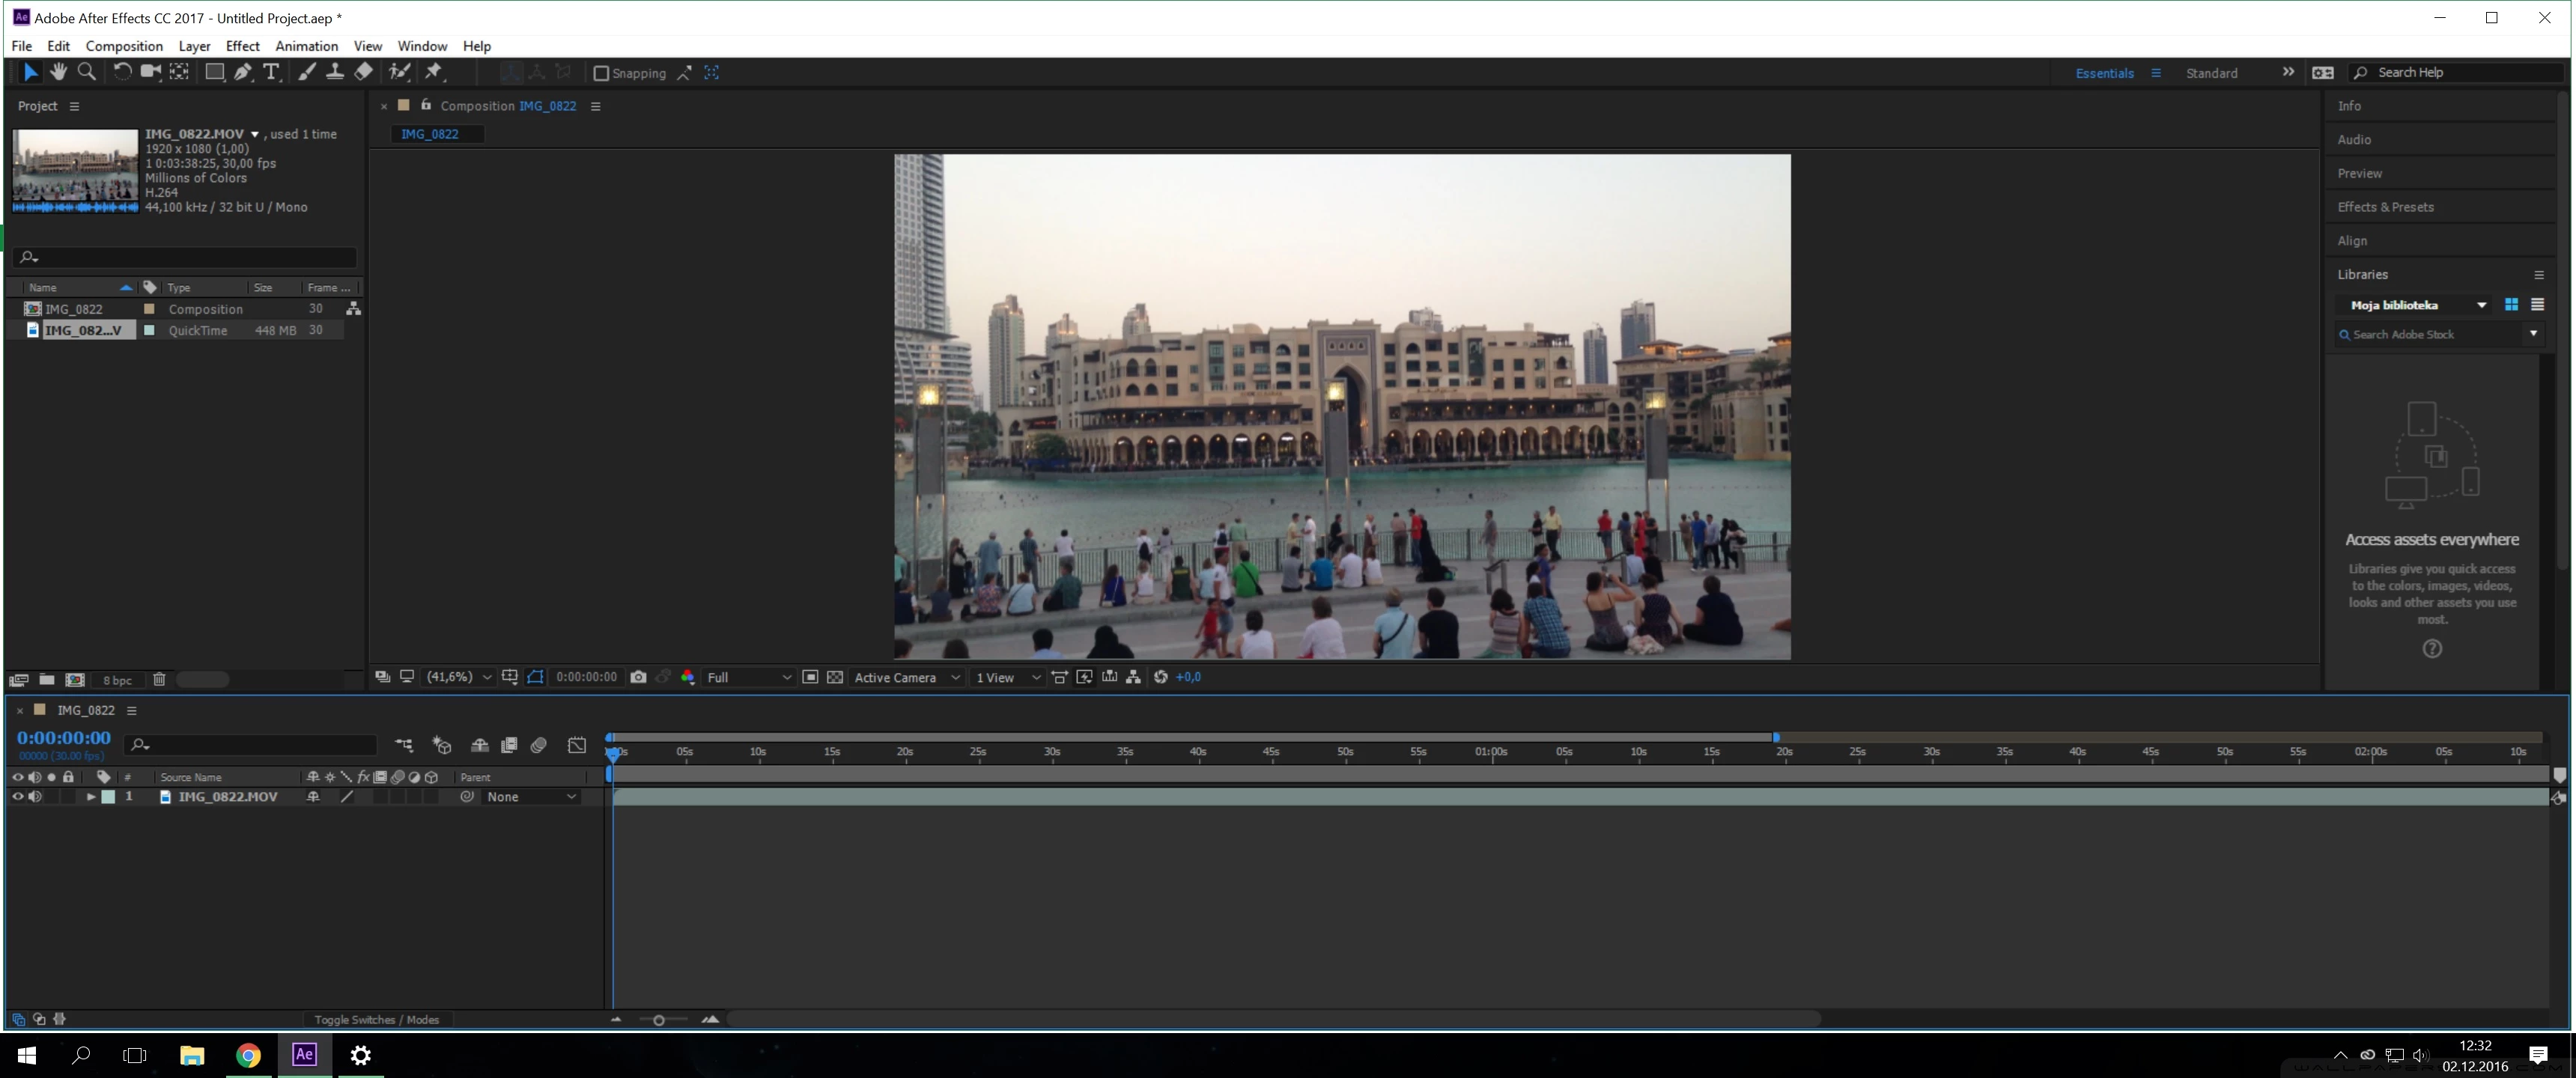Click Toggle Switches / Modes button
The image size is (2576, 1078).
click(376, 1019)
